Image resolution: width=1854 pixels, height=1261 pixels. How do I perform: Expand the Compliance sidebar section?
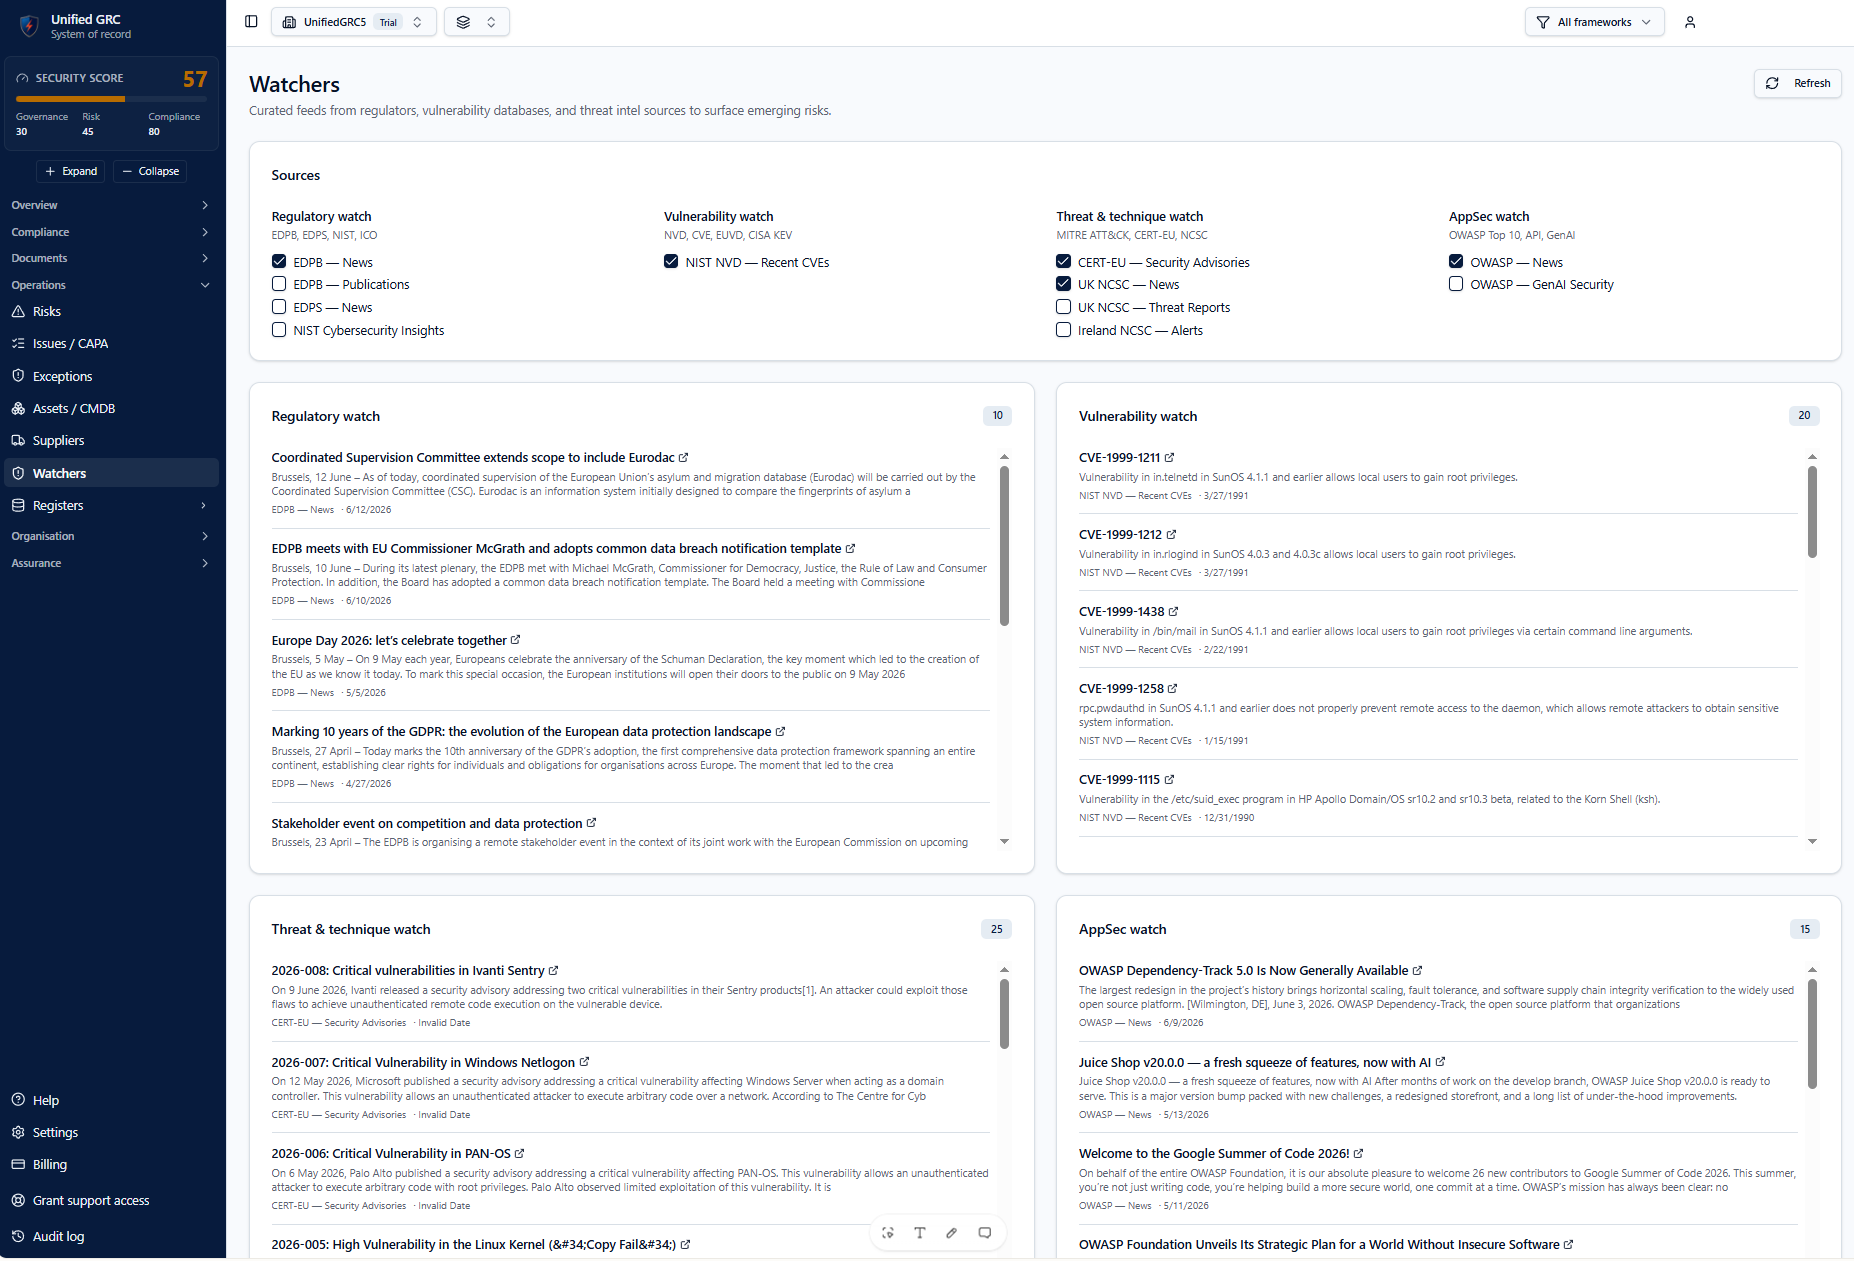click(110, 232)
